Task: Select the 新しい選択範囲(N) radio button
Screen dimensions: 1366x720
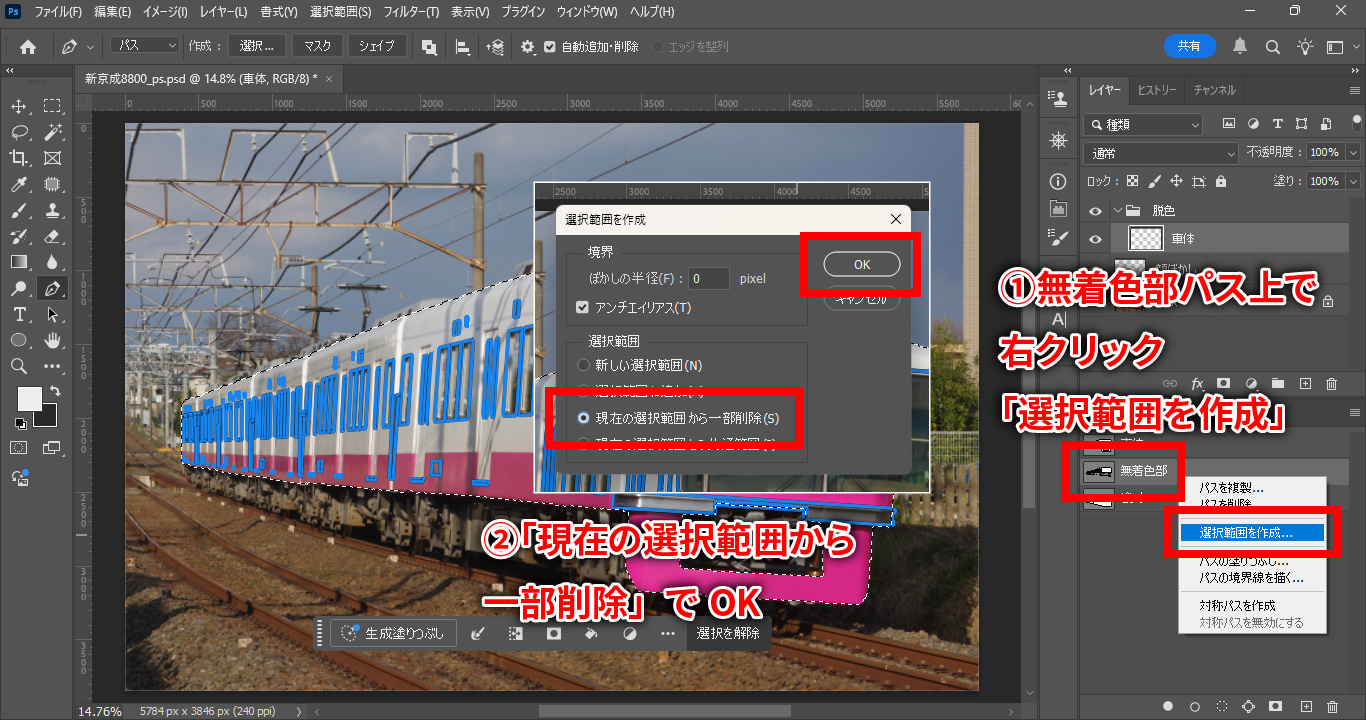Action: [584, 366]
